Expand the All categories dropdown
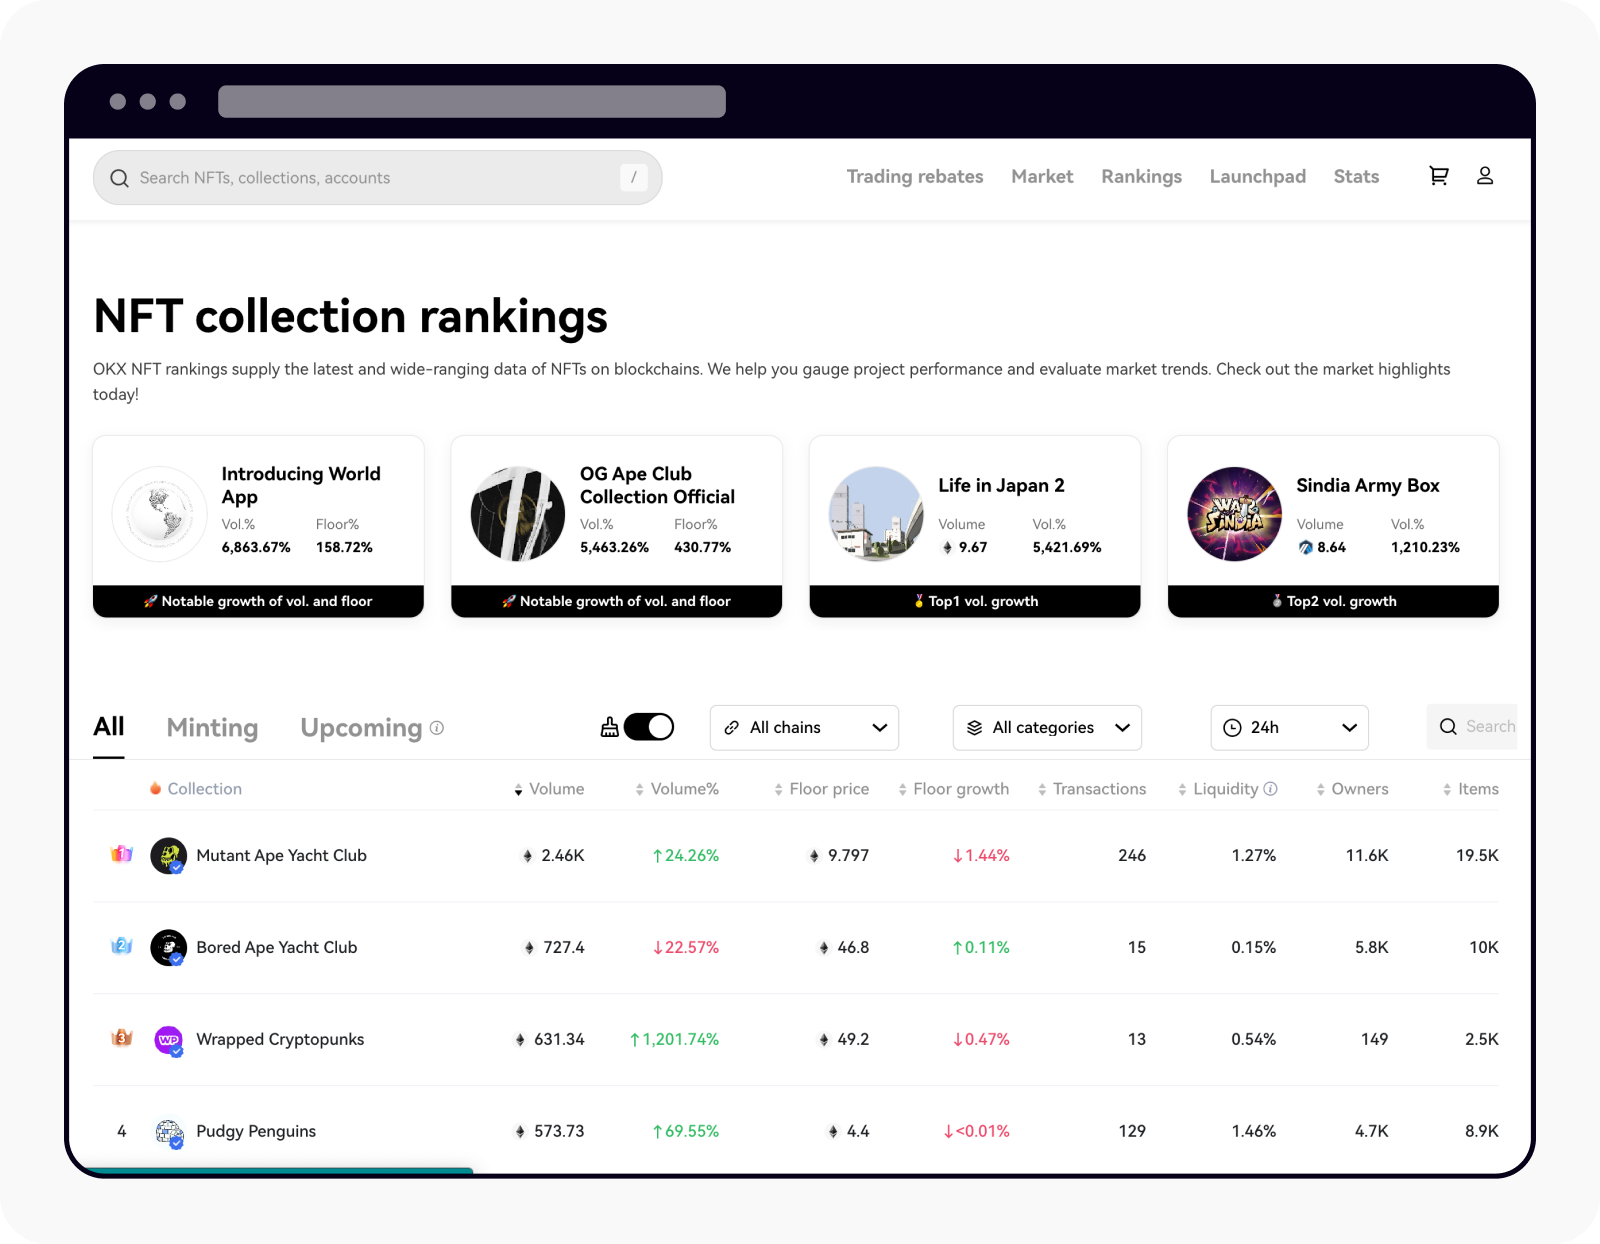 point(1047,727)
